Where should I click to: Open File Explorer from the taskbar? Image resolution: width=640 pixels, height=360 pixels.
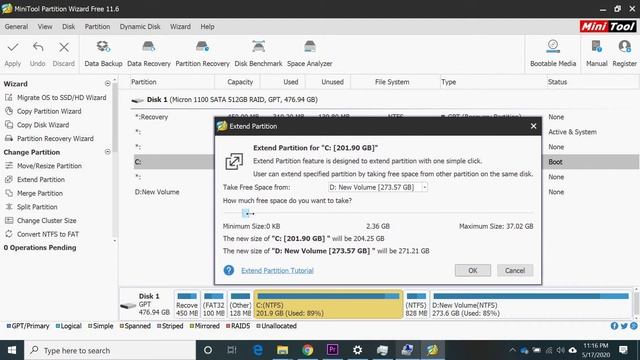(x=282, y=350)
